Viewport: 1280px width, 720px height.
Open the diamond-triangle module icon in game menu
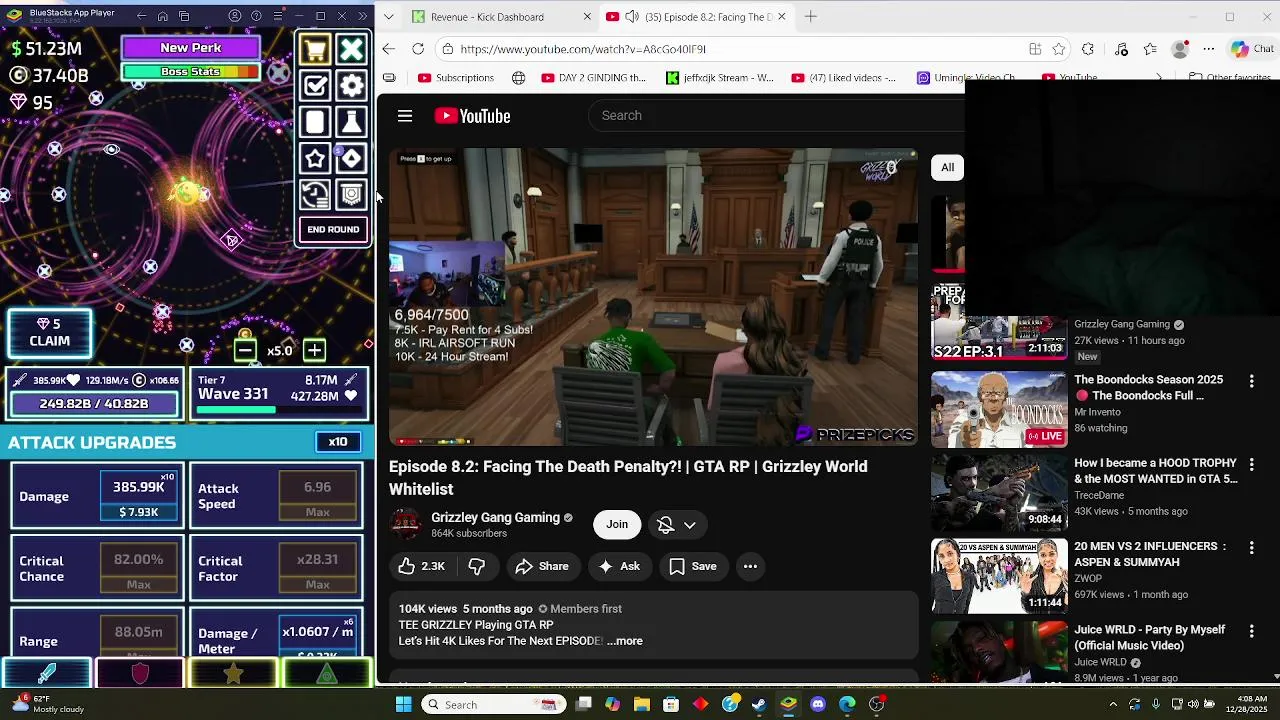pos(351,158)
